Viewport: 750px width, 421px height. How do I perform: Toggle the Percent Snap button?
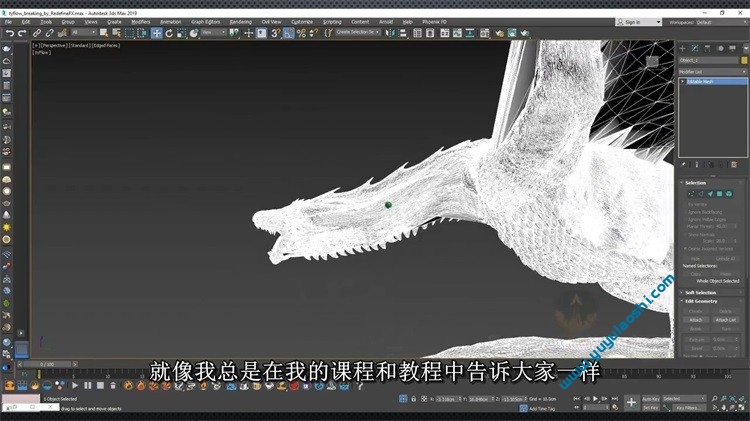click(x=301, y=33)
